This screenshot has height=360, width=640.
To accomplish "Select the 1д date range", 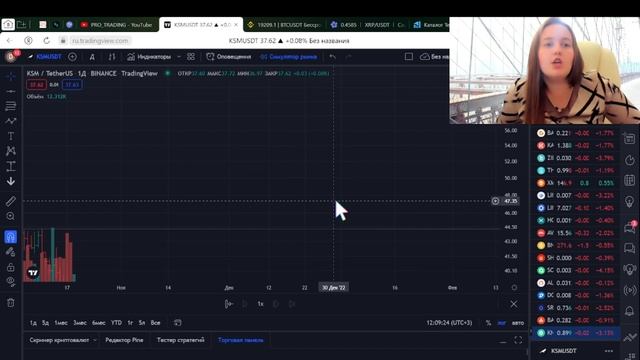I will pos(33,323).
